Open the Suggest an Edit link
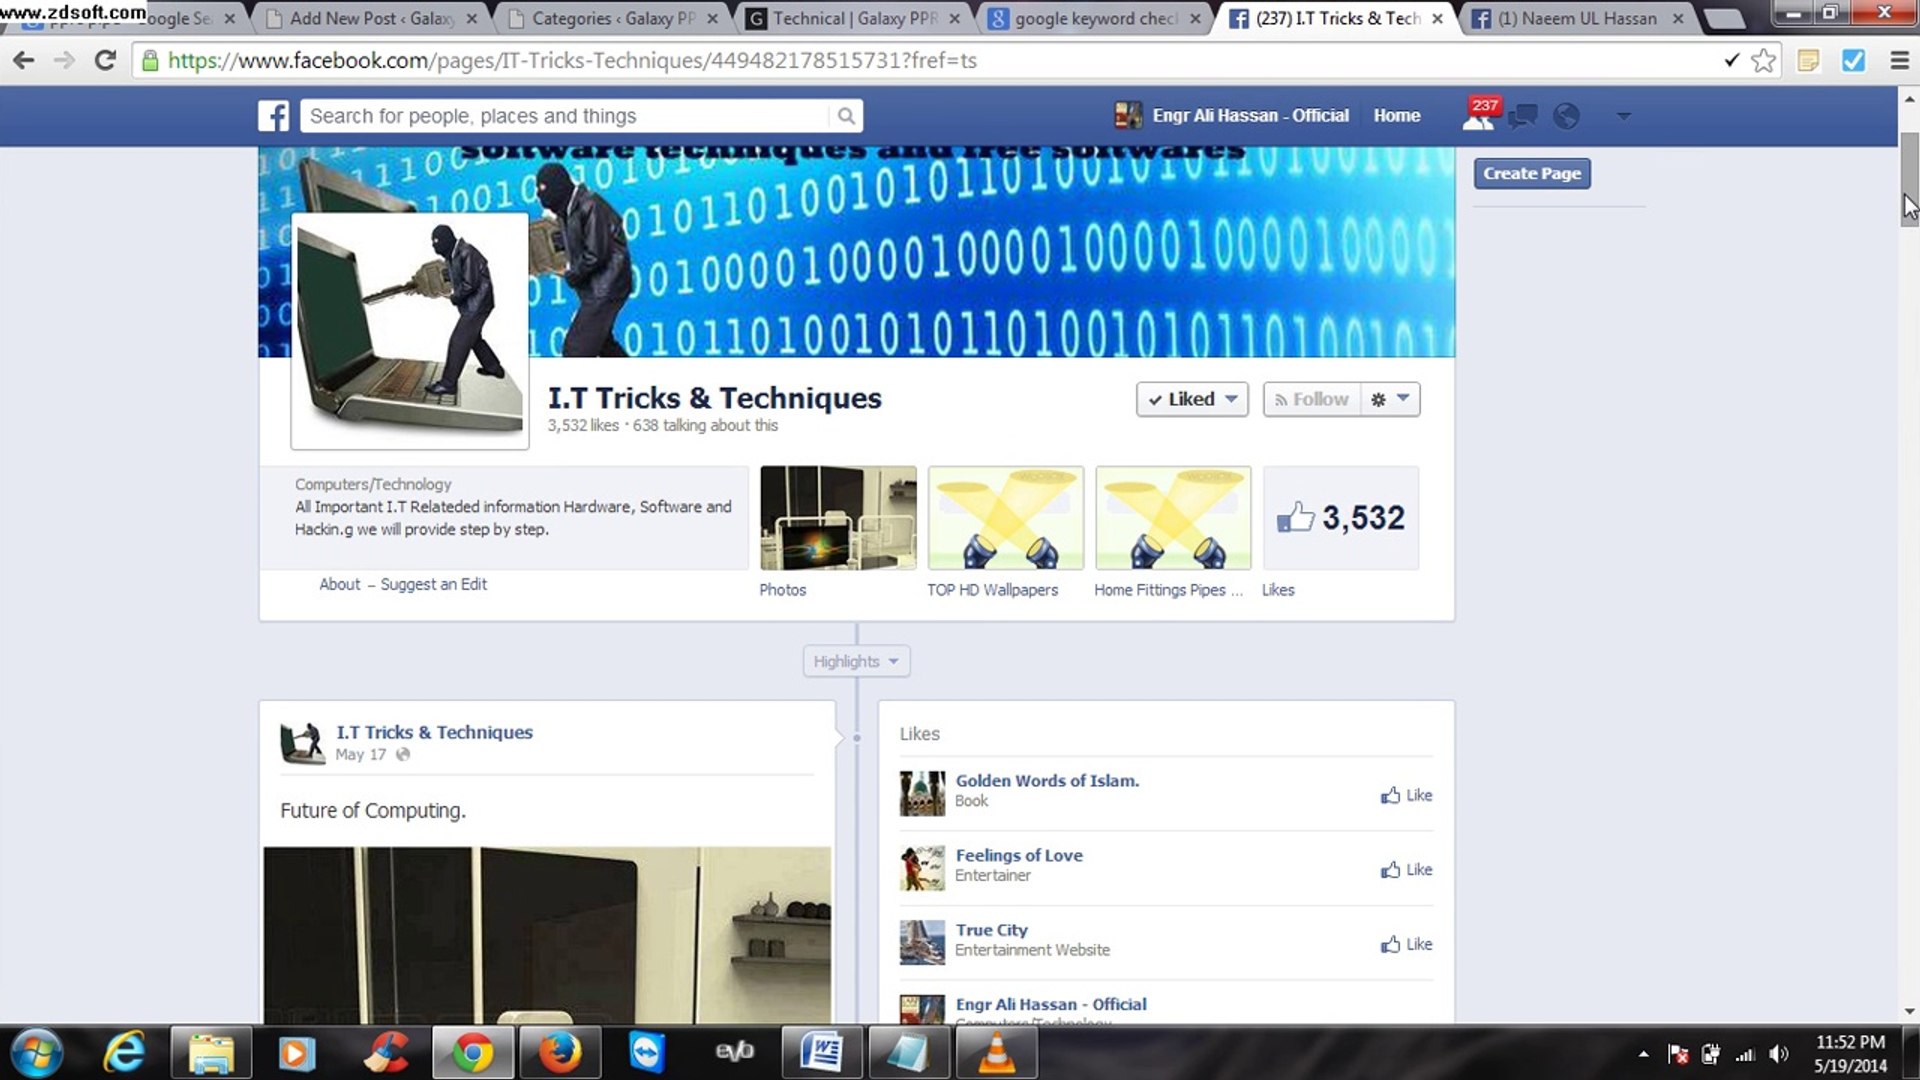Image resolution: width=1920 pixels, height=1080 pixels. [433, 584]
